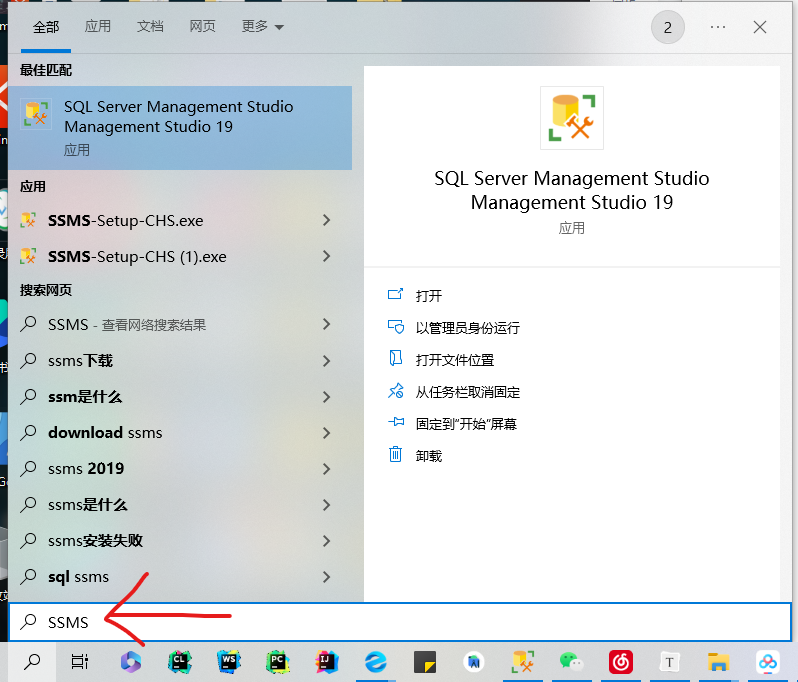Select the sql ssms suggestion

(x=180, y=577)
